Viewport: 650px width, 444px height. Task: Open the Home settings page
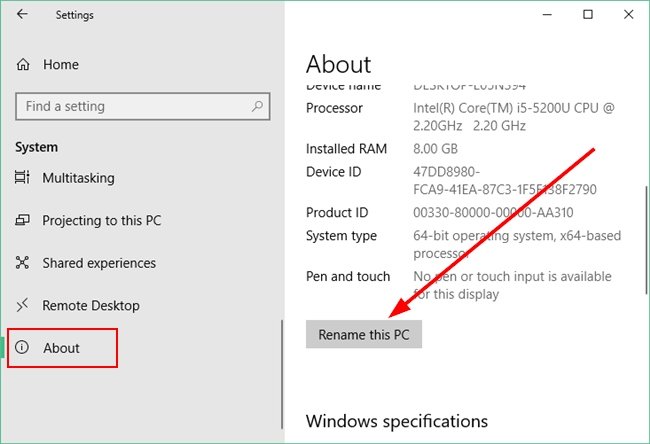(61, 64)
